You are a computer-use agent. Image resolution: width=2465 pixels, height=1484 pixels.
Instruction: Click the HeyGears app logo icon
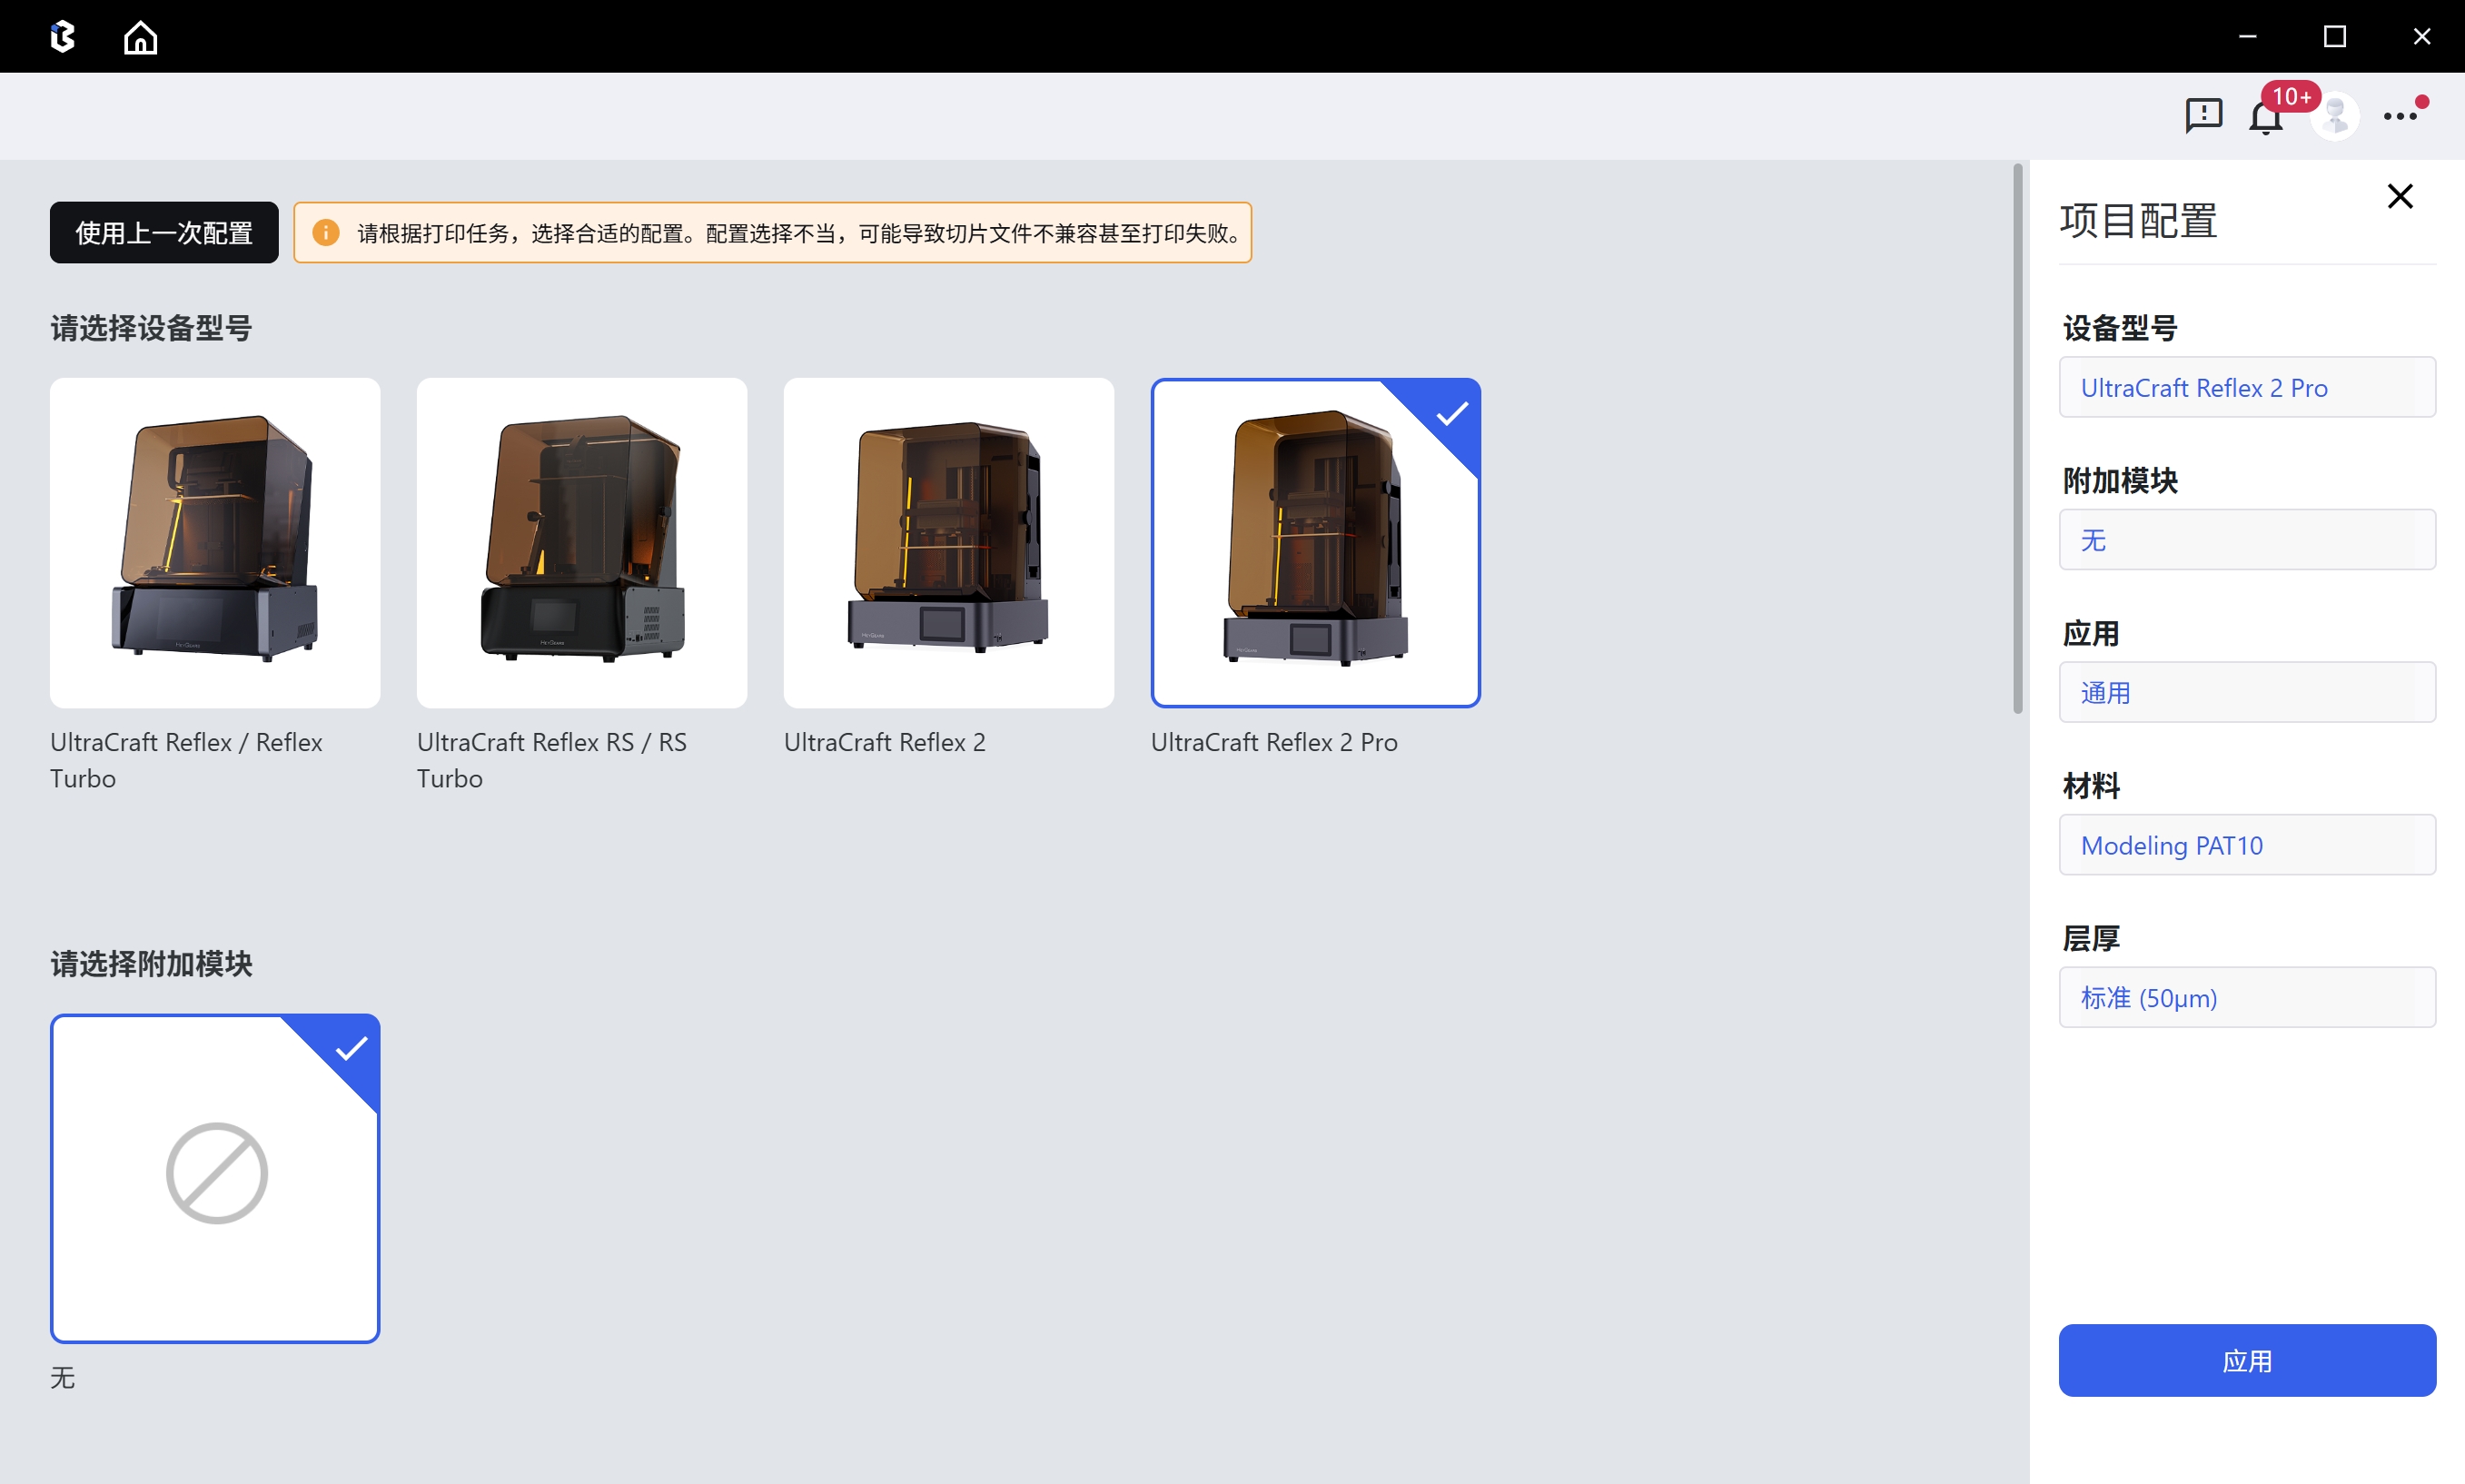tap(63, 37)
